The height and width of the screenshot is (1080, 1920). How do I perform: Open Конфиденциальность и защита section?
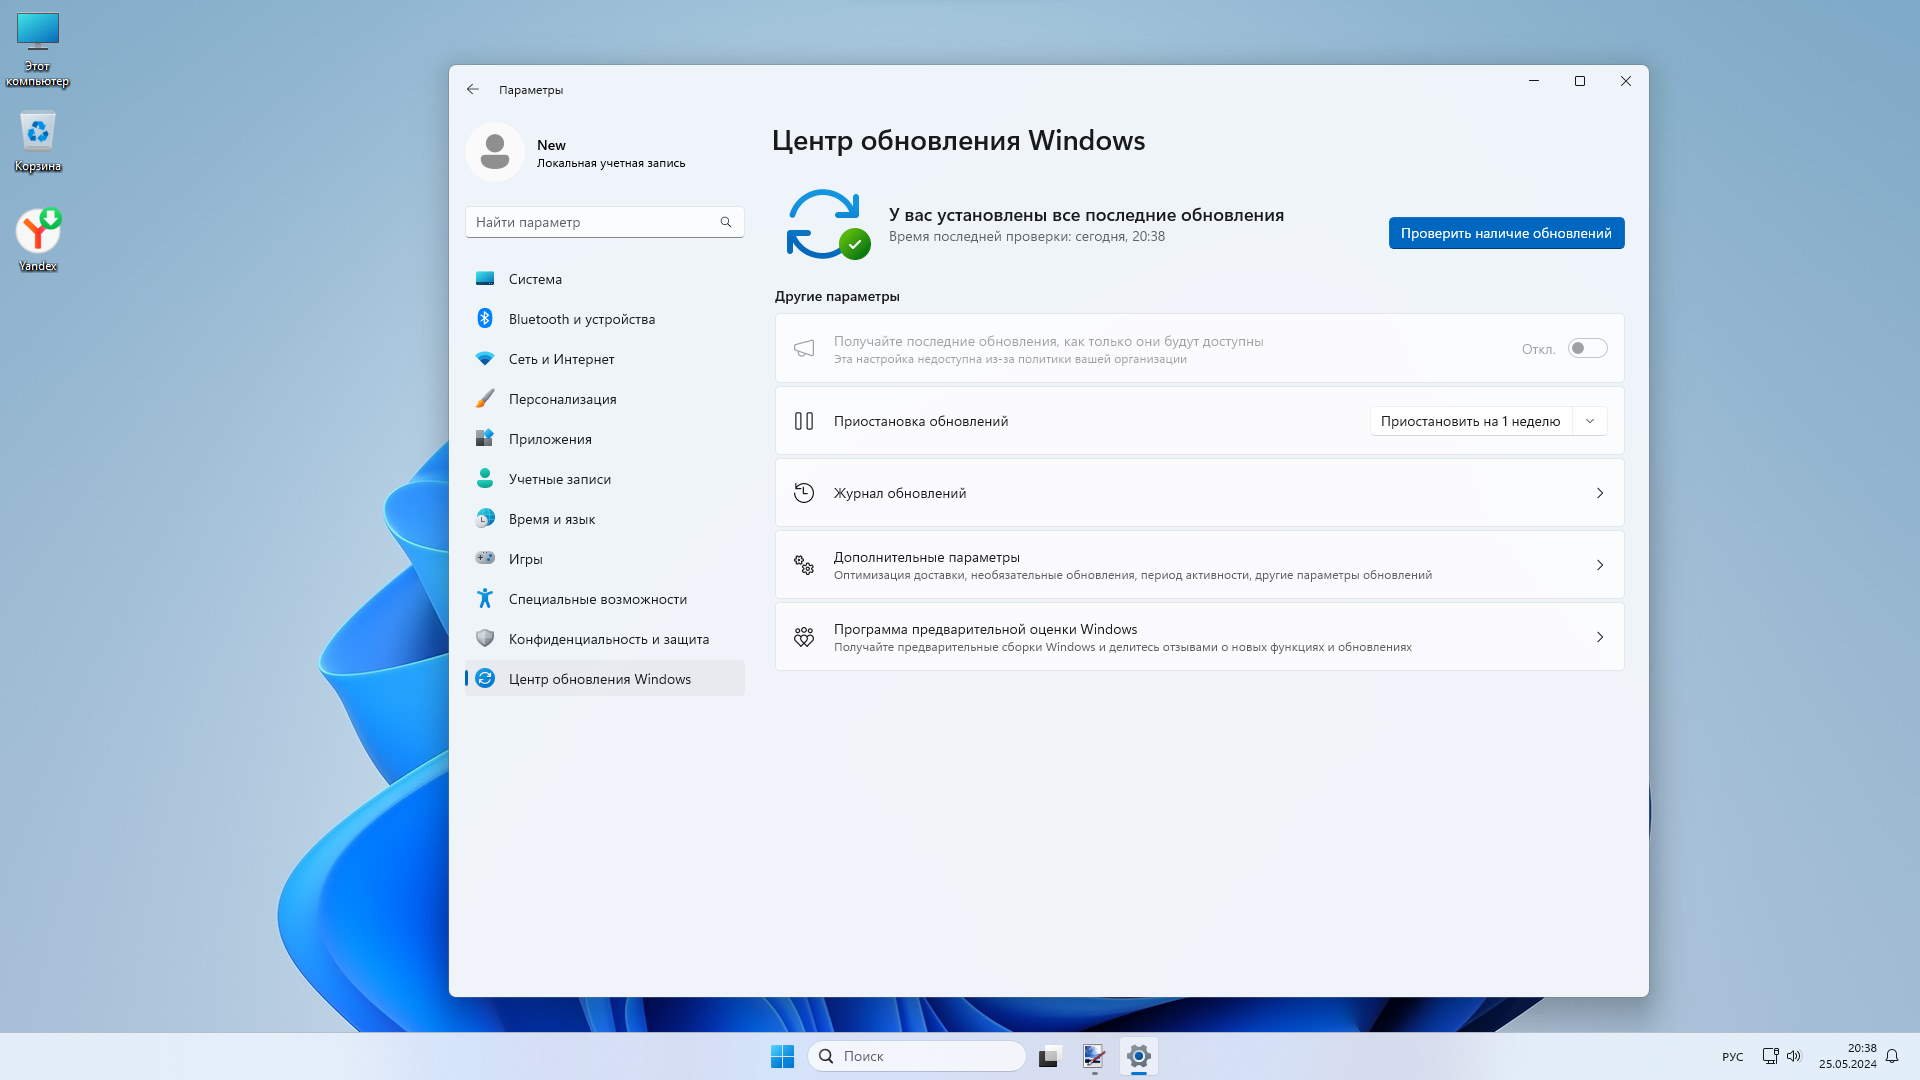pos(608,639)
